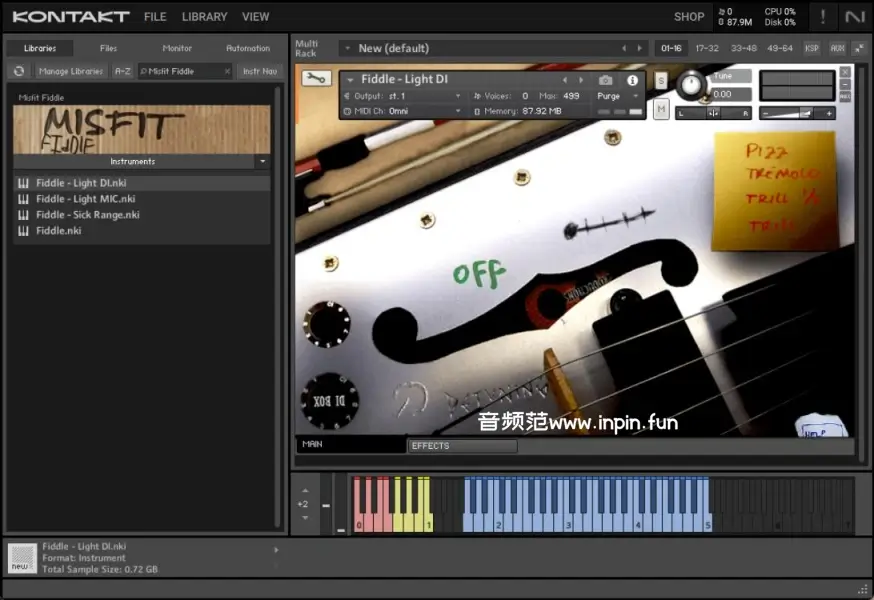Load Fiddle - Sick Range.nki instrument
This screenshot has width=874, height=600.
pos(88,215)
